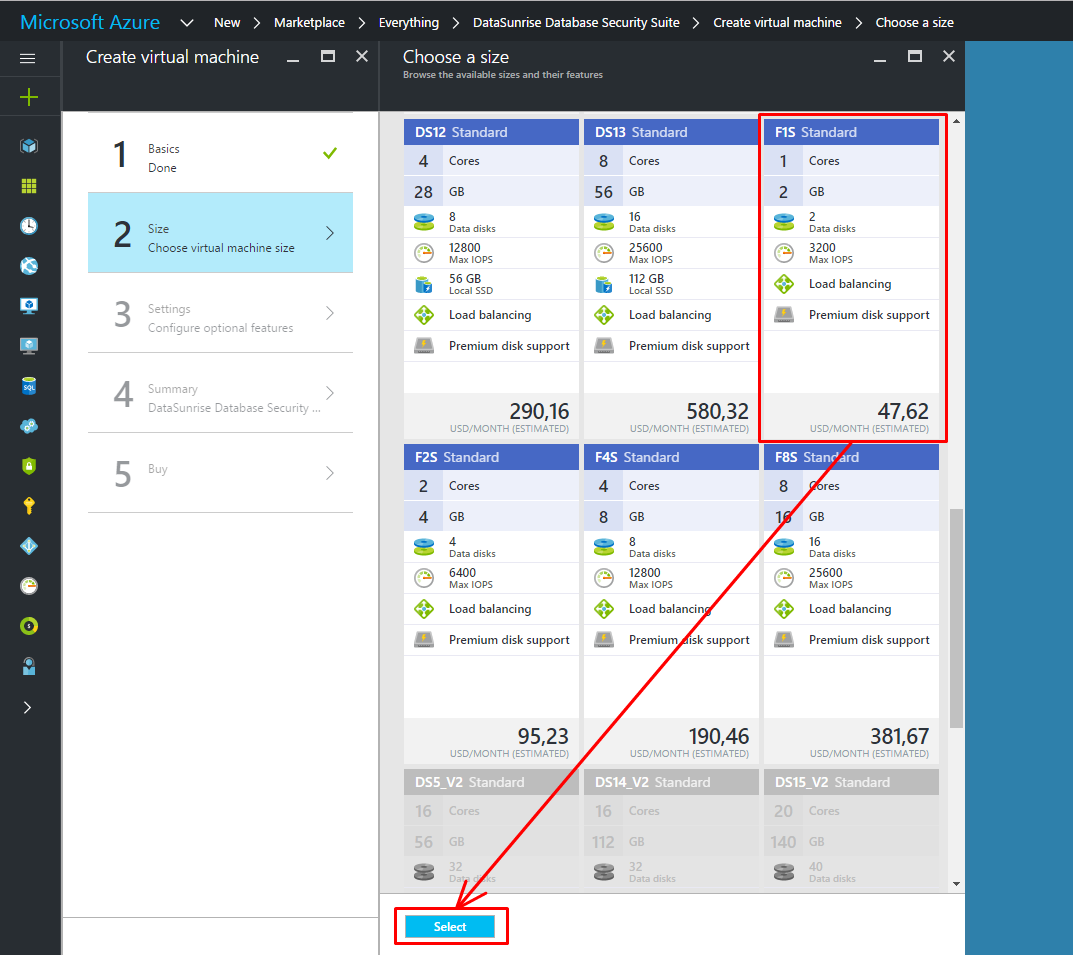
Task: Click the green plus New icon
Action: click(x=29, y=97)
